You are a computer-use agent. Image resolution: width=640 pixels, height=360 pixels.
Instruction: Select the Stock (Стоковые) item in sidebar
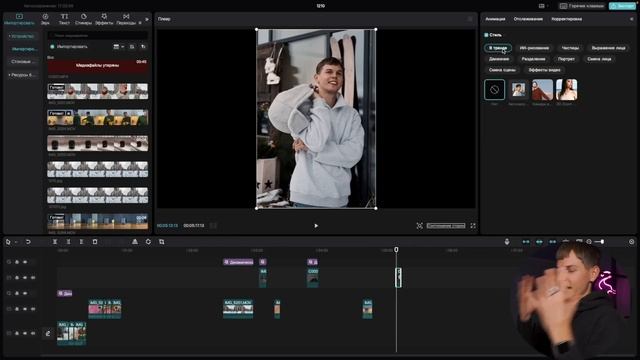point(23,62)
